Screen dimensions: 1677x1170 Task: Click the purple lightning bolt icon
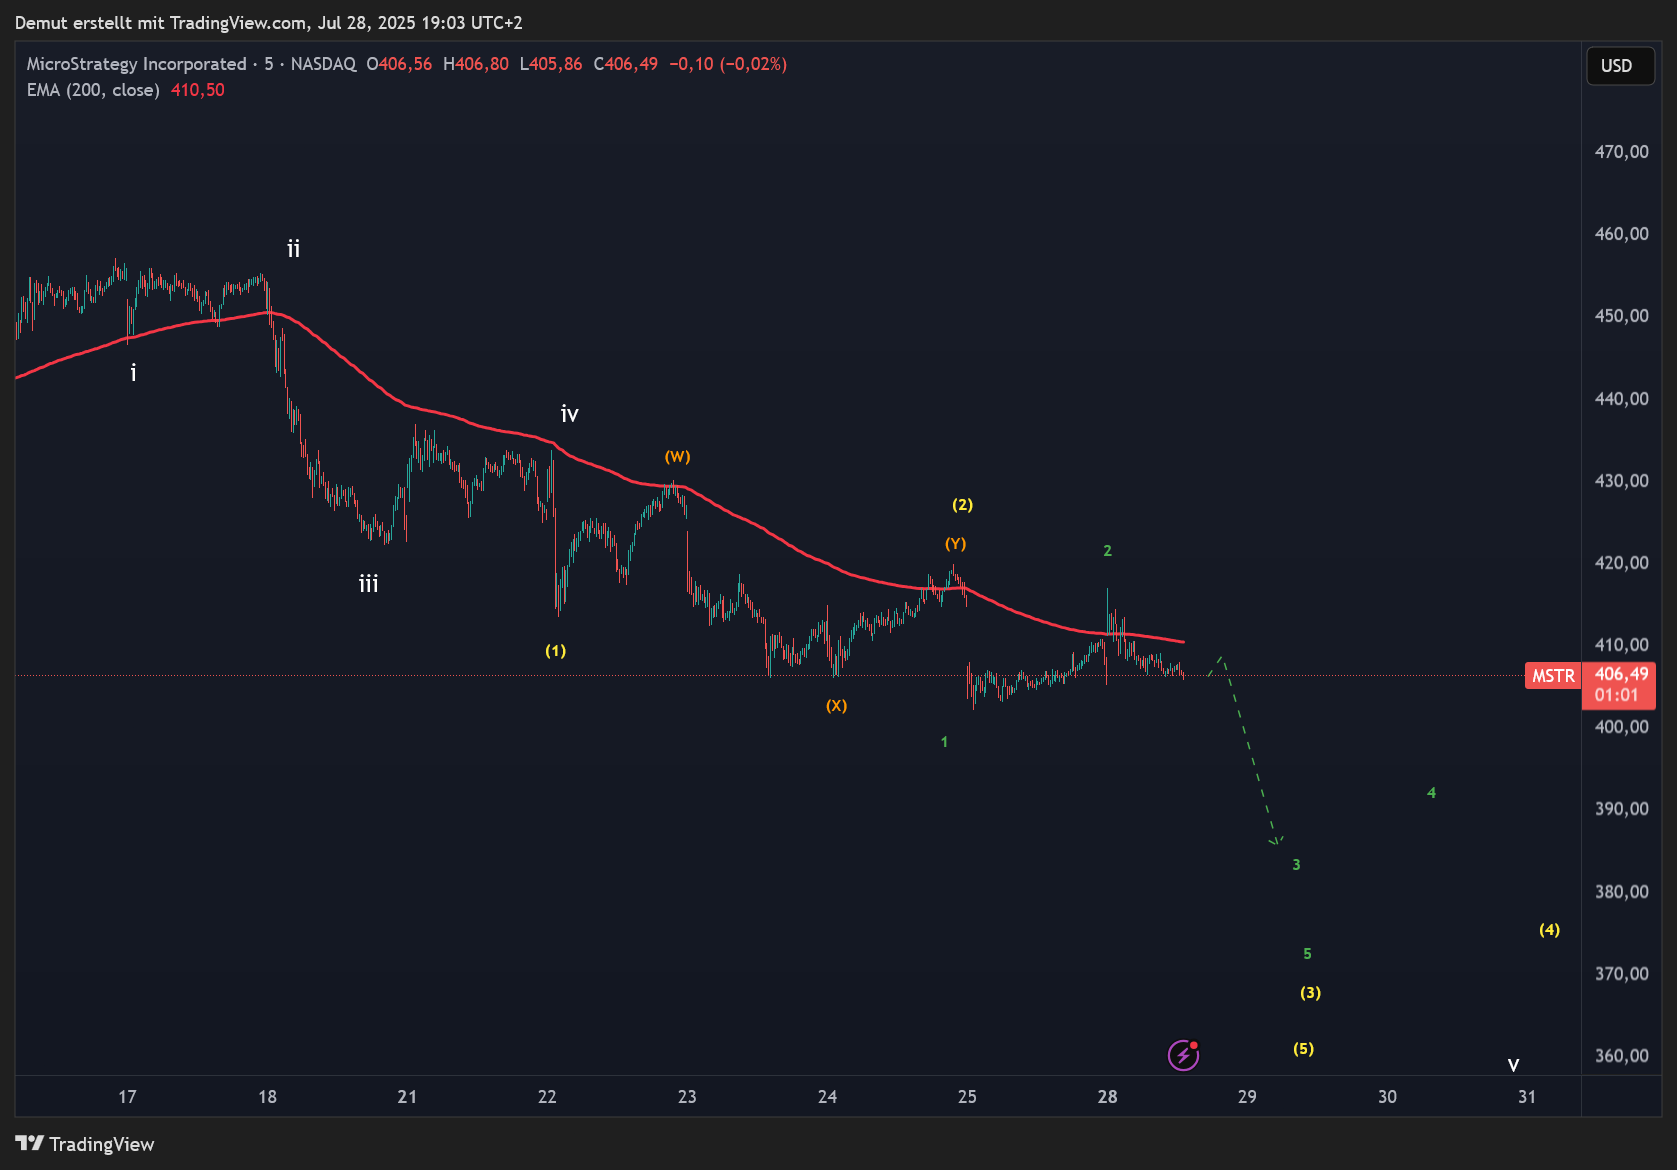(x=1183, y=1055)
